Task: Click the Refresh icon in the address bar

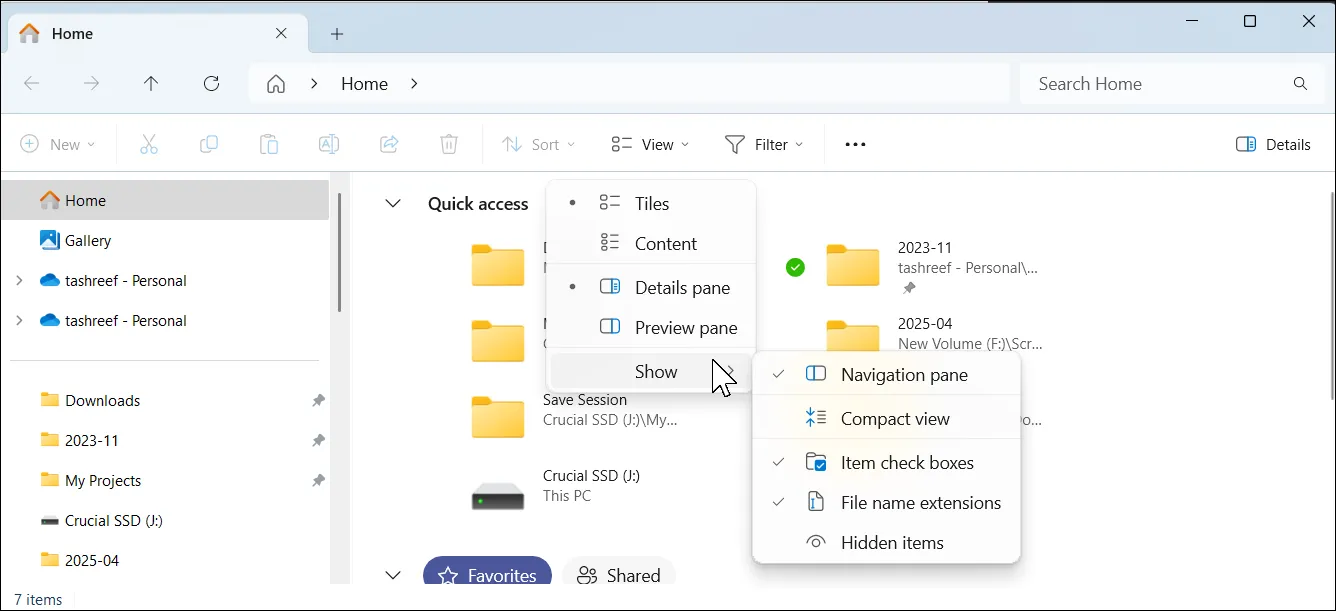Action: click(211, 84)
